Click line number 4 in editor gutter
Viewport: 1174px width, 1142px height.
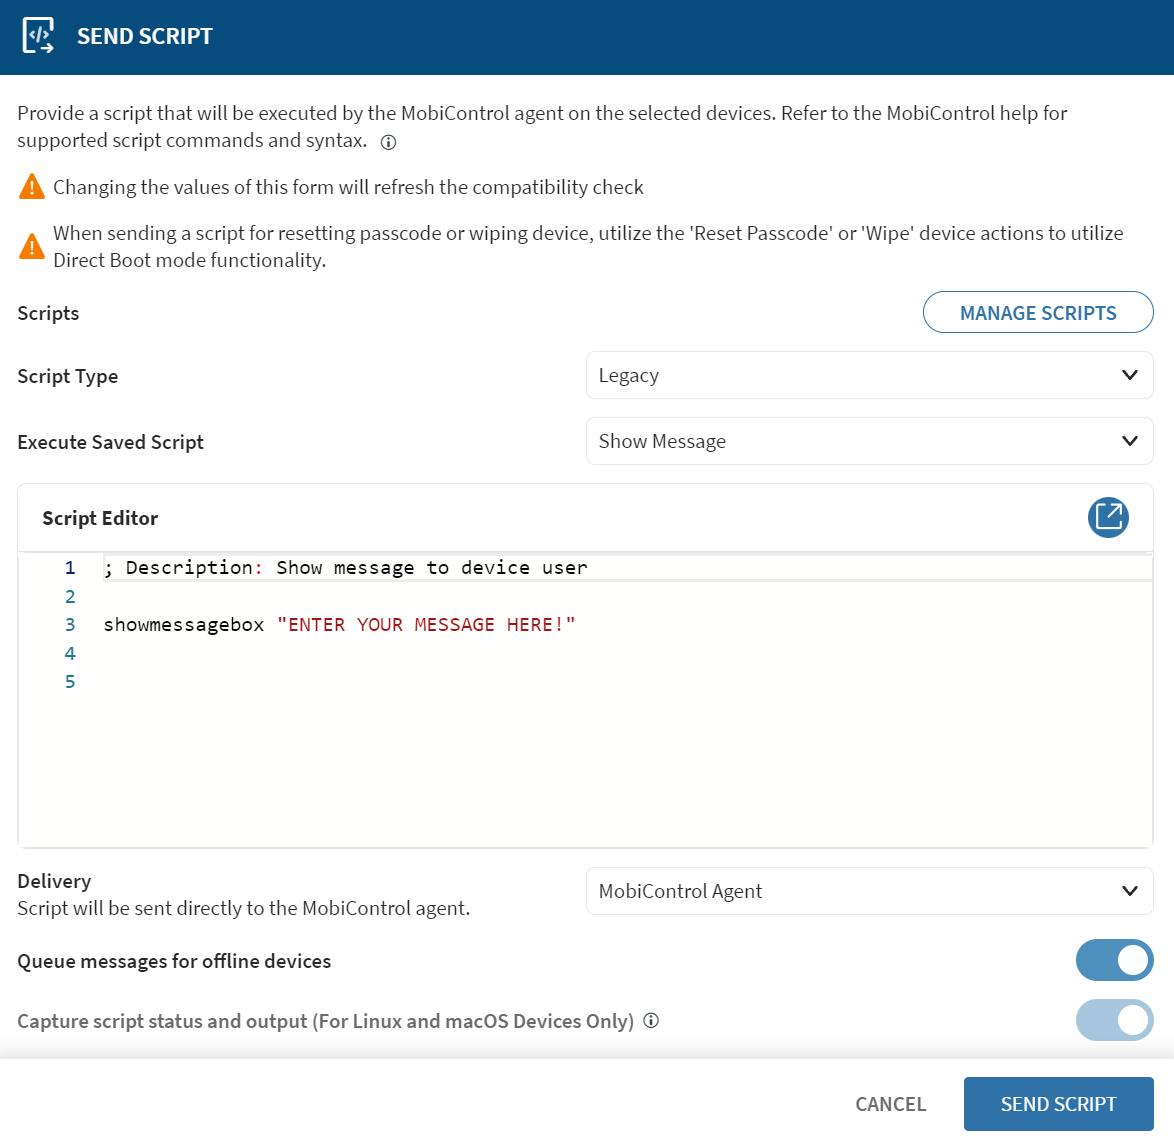[x=70, y=654]
